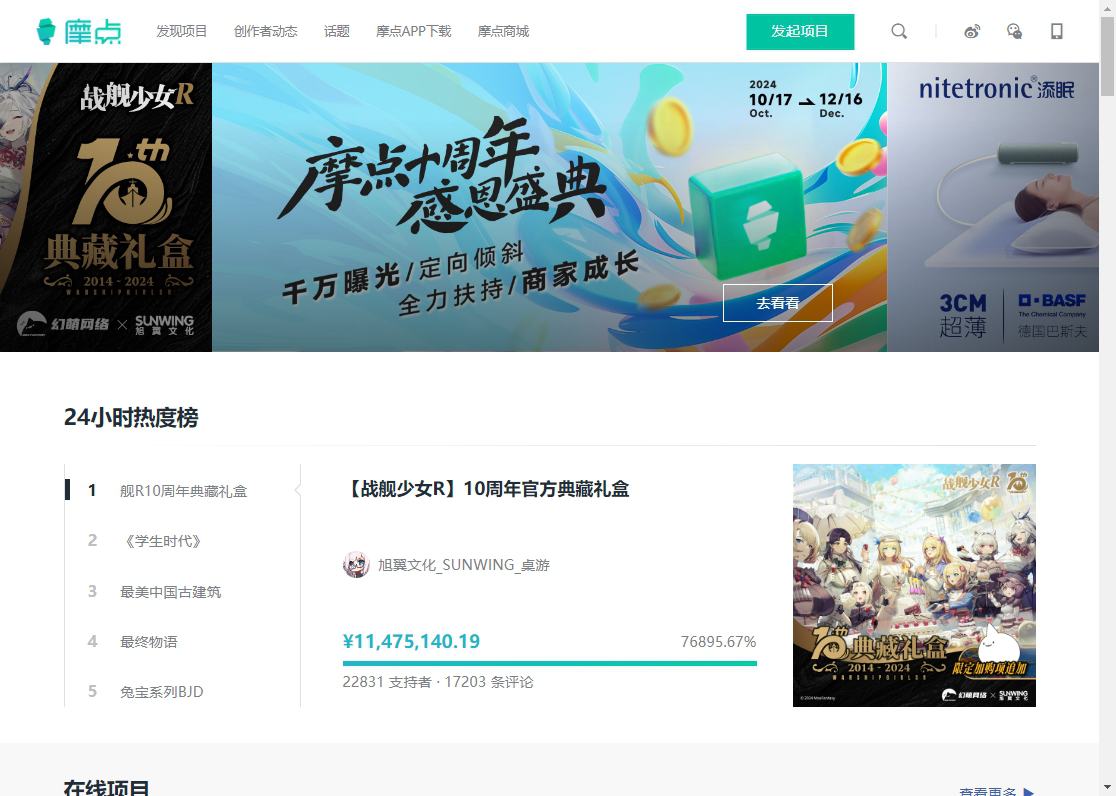Click the 摩点 logo in the header
Image resolution: width=1116 pixels, height=796 pixels.
[78, 31]
